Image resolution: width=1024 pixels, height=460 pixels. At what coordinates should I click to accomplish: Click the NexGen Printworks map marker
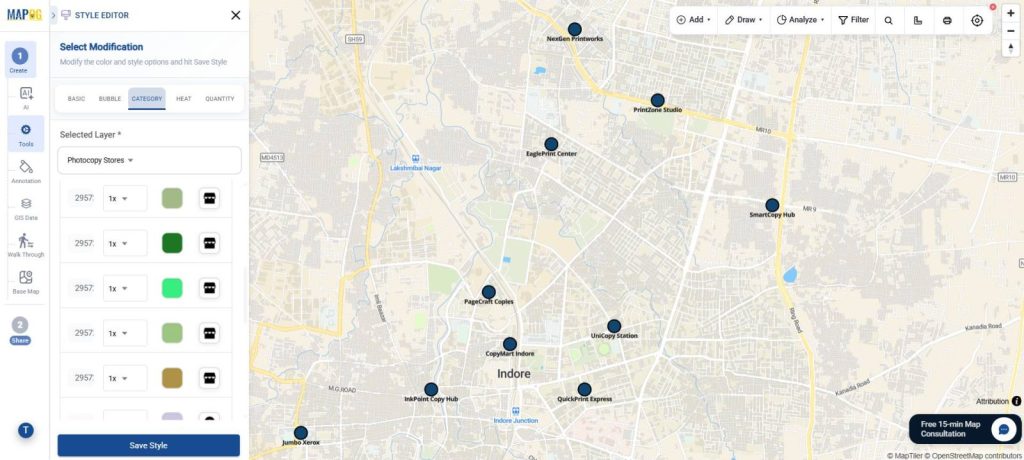coord(575,29)
